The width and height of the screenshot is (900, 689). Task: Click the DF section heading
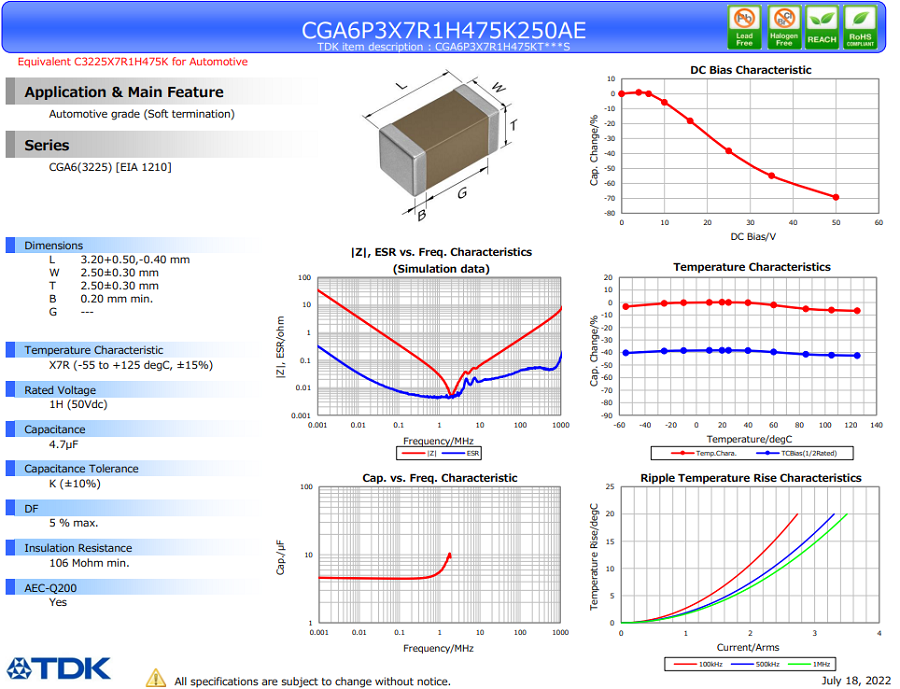tap(31, 509)
